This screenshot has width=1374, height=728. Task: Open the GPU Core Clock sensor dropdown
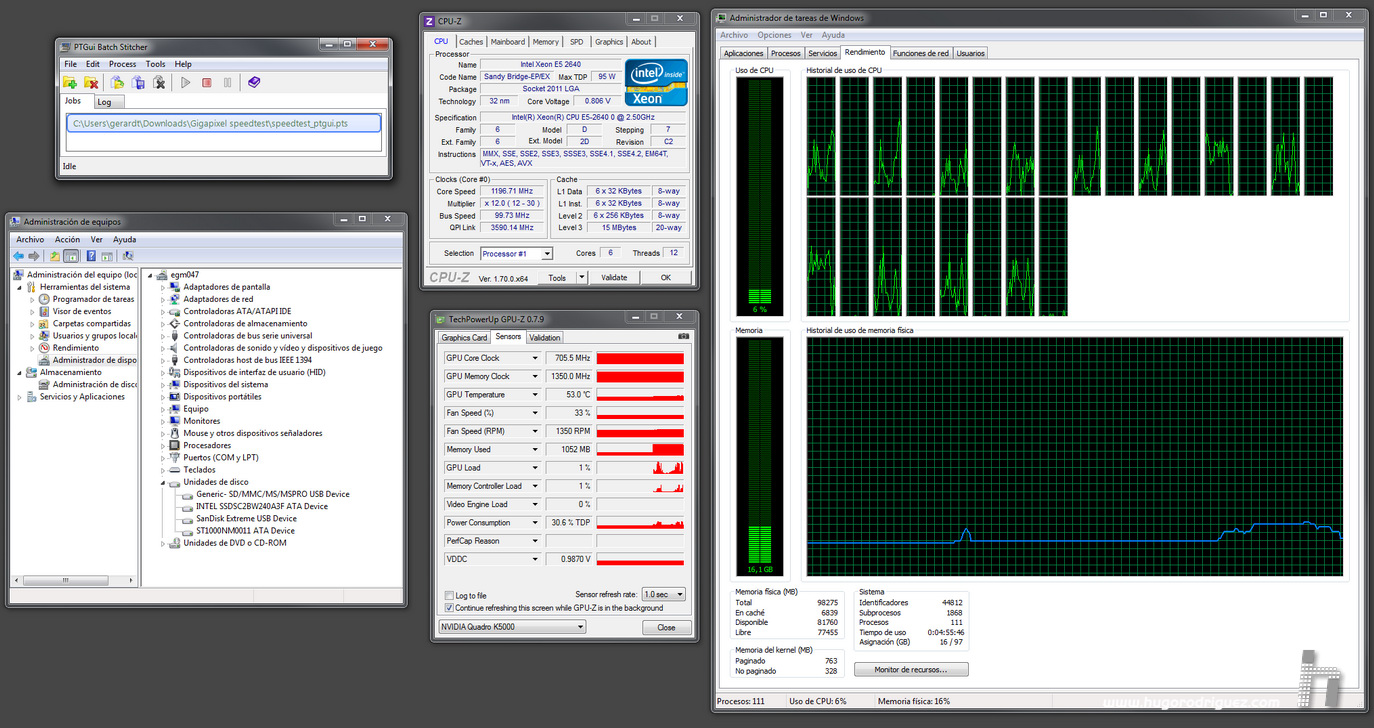tap(535, 358)
